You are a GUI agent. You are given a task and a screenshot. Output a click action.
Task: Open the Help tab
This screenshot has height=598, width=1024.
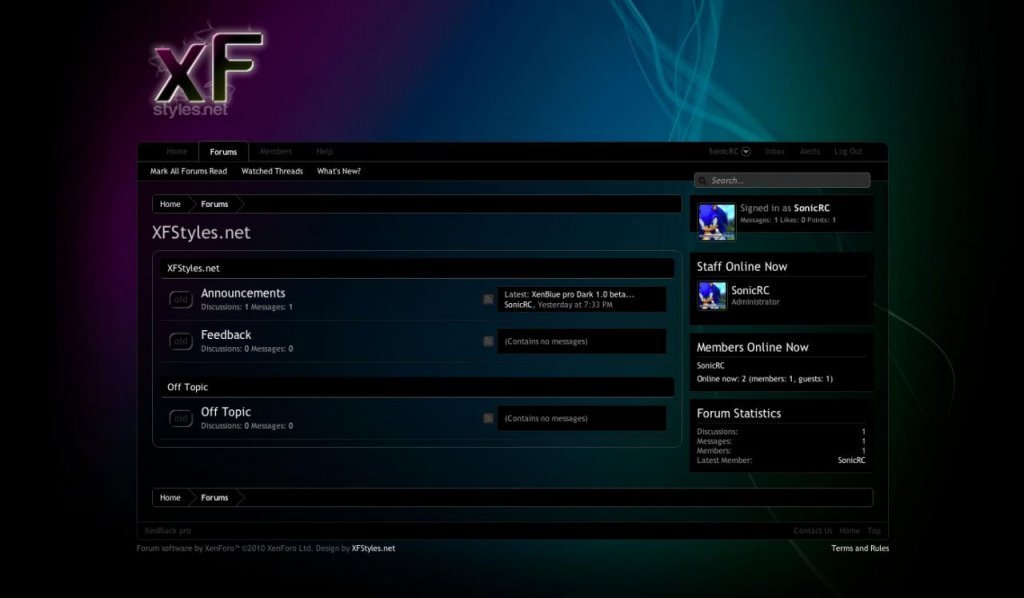pos(325,151)
